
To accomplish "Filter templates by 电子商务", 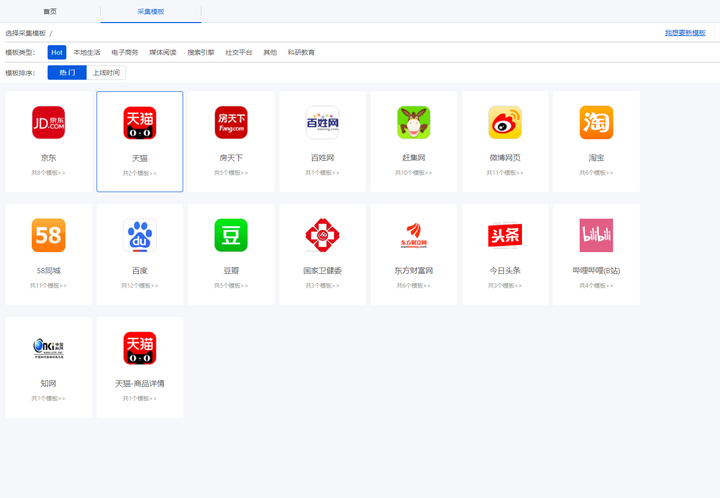I will coord(125,52).
